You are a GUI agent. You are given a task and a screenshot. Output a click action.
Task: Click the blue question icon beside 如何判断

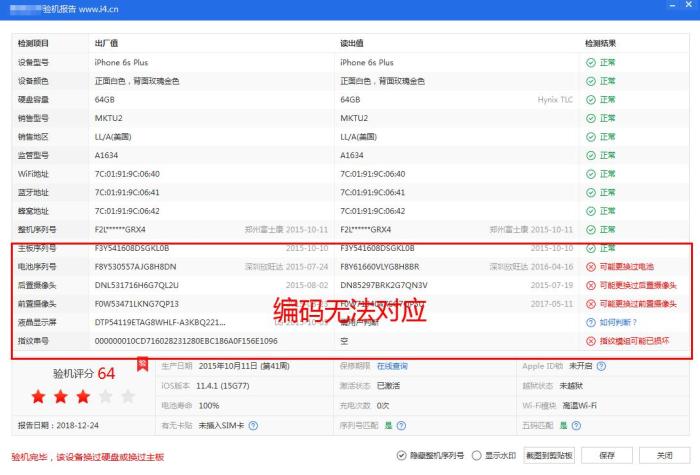pos(591,322)
